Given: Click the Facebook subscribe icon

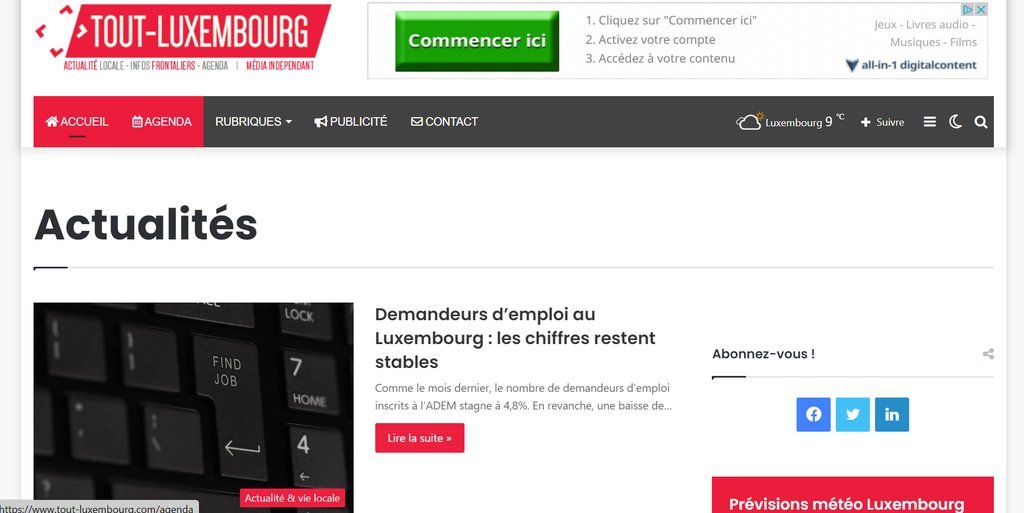Looking at the screenshot, I should click(813, 414).
